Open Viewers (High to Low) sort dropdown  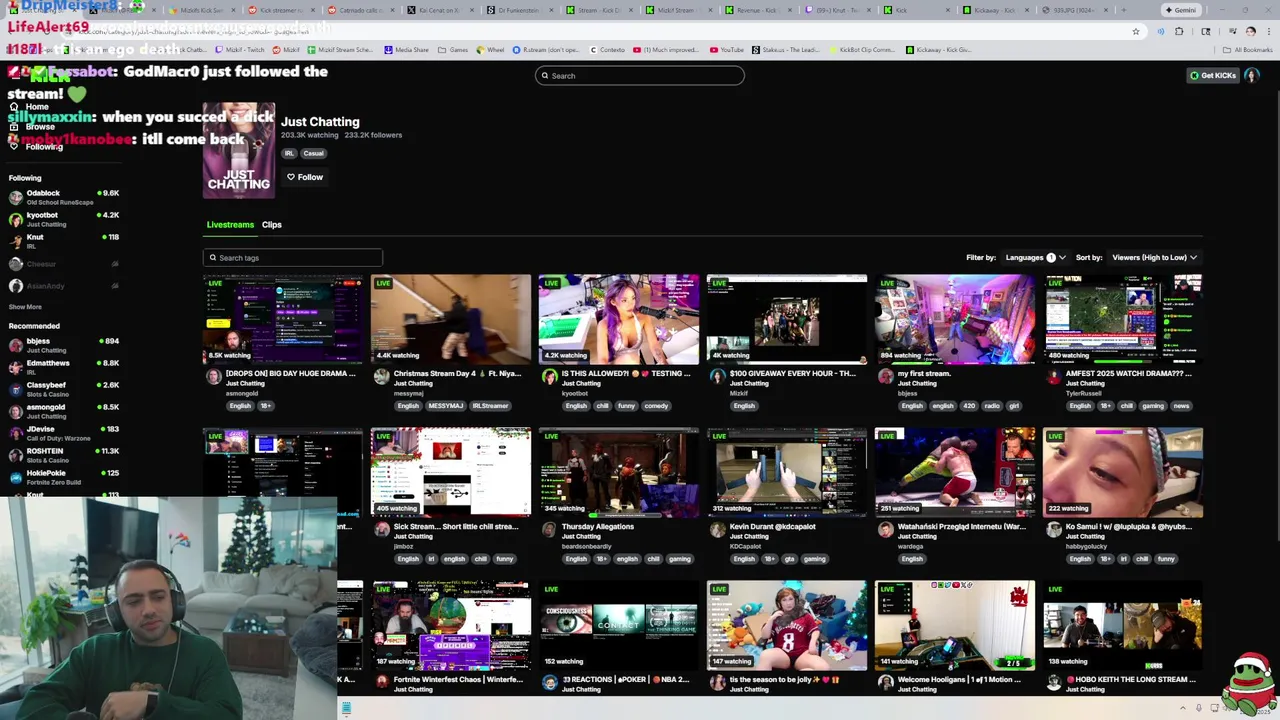pyautogui.click(x=1154, y=258)
